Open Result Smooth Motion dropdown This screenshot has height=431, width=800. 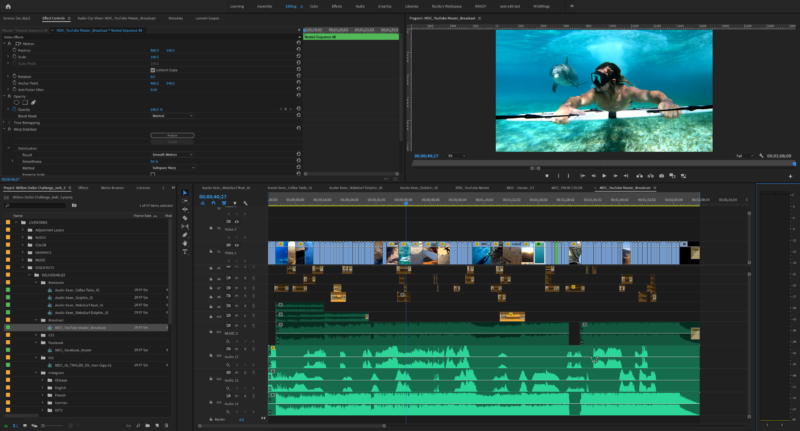(172, 155)
